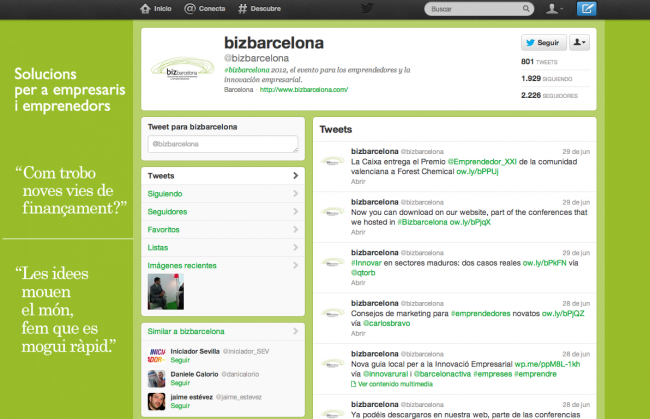The image size is (650, 419).
Task: Click avatar of Consejos de marketing tweet
Action: click(332, 312)
